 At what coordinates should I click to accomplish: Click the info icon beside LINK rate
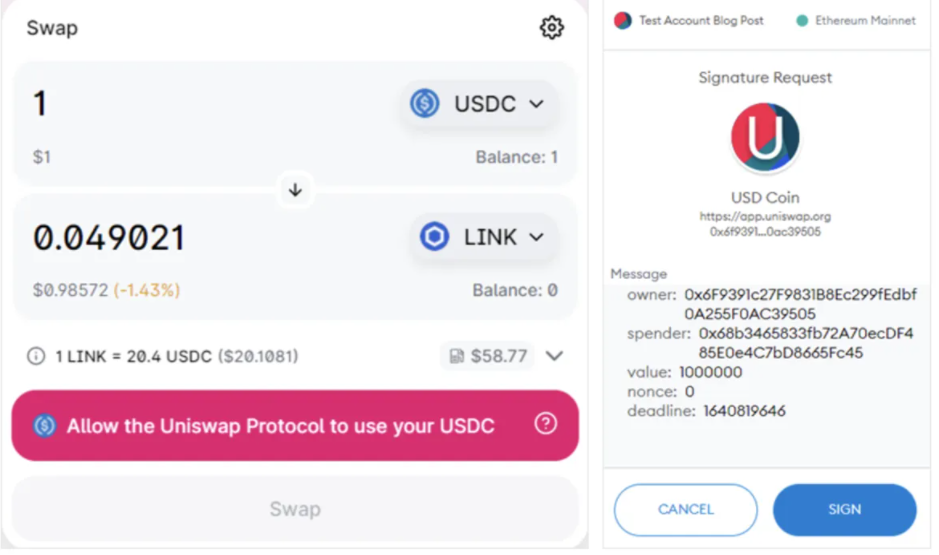pos(36,356)
